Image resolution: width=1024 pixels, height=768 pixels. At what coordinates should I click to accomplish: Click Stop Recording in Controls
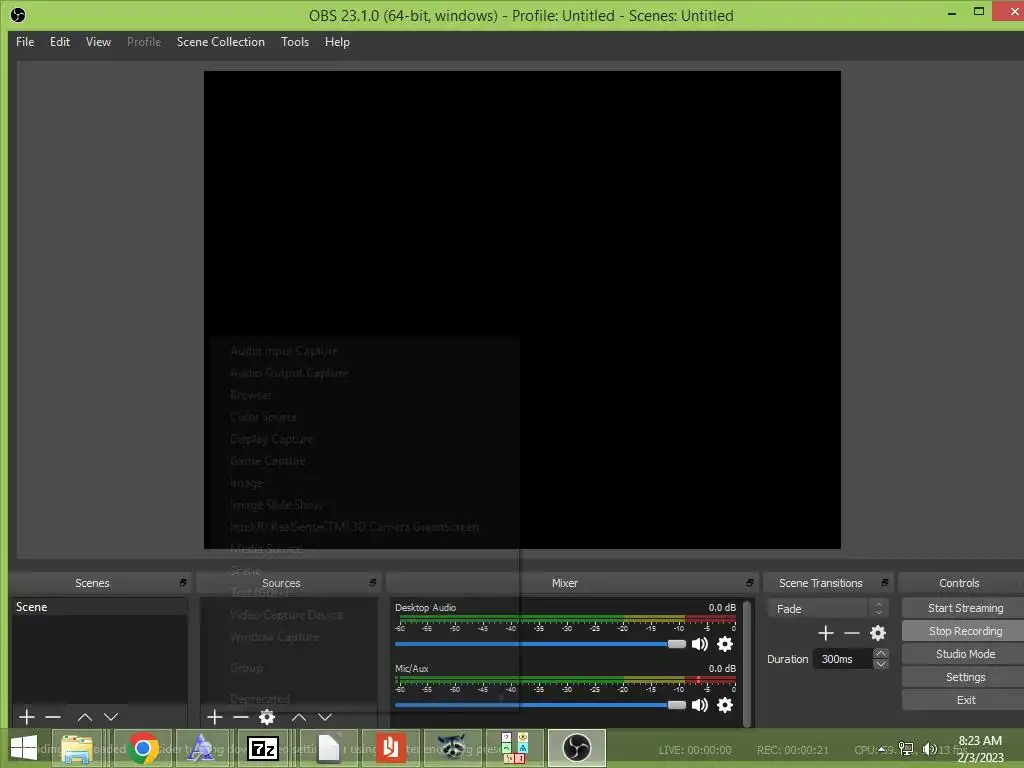point(964,631)
